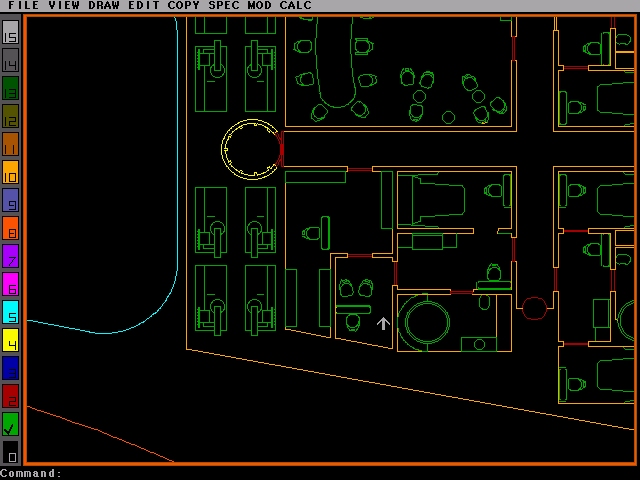The width and height of the screenshot is (640, 480).
Task: Open the CALC menu
Action: point(295,6)
